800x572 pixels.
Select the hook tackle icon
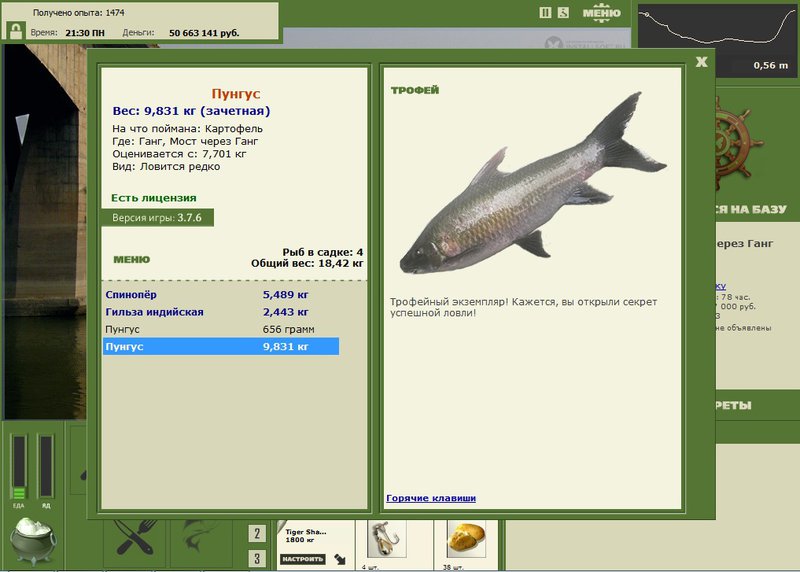(387, 539)
